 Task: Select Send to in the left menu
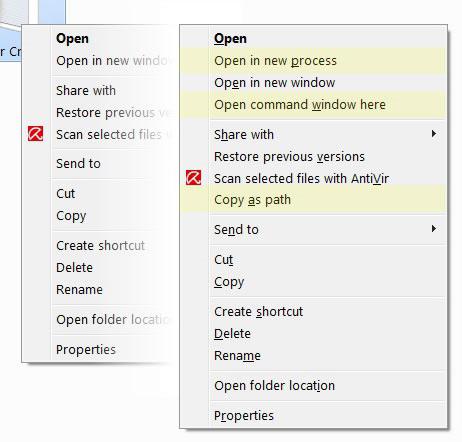(x=78, y=164)
